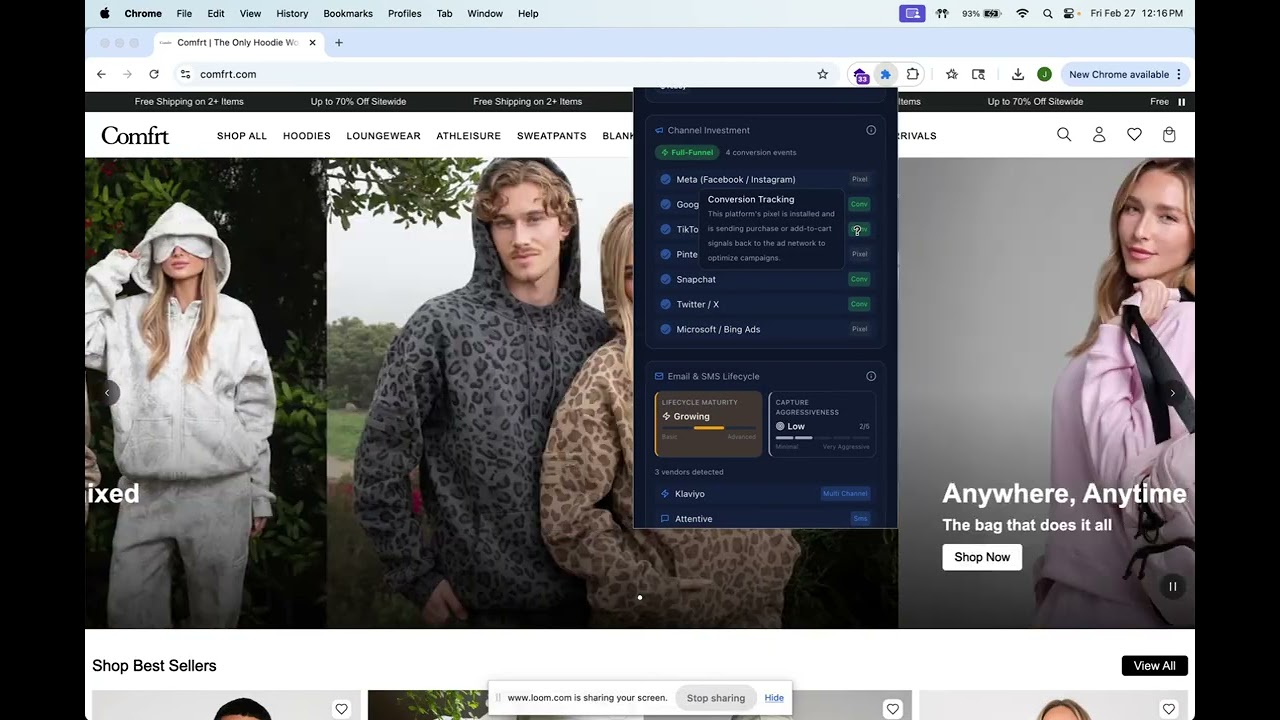This screenshot has height=720, width=1280.
Task: Click the tab search toolbar icon
Action: pos(978,74)
